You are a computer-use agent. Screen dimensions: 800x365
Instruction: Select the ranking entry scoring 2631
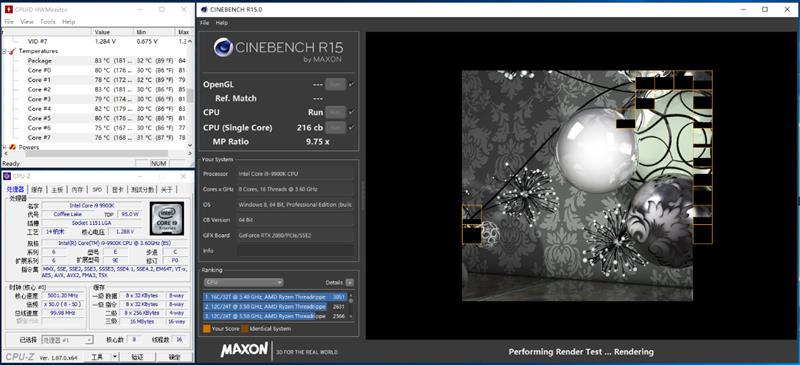275,306
